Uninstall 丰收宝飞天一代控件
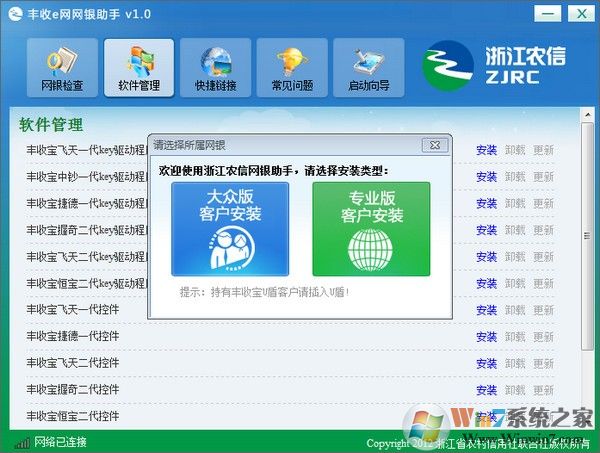The width and height of the screenshot is (600, 453). pyautogui.click(x=515, y=310)
